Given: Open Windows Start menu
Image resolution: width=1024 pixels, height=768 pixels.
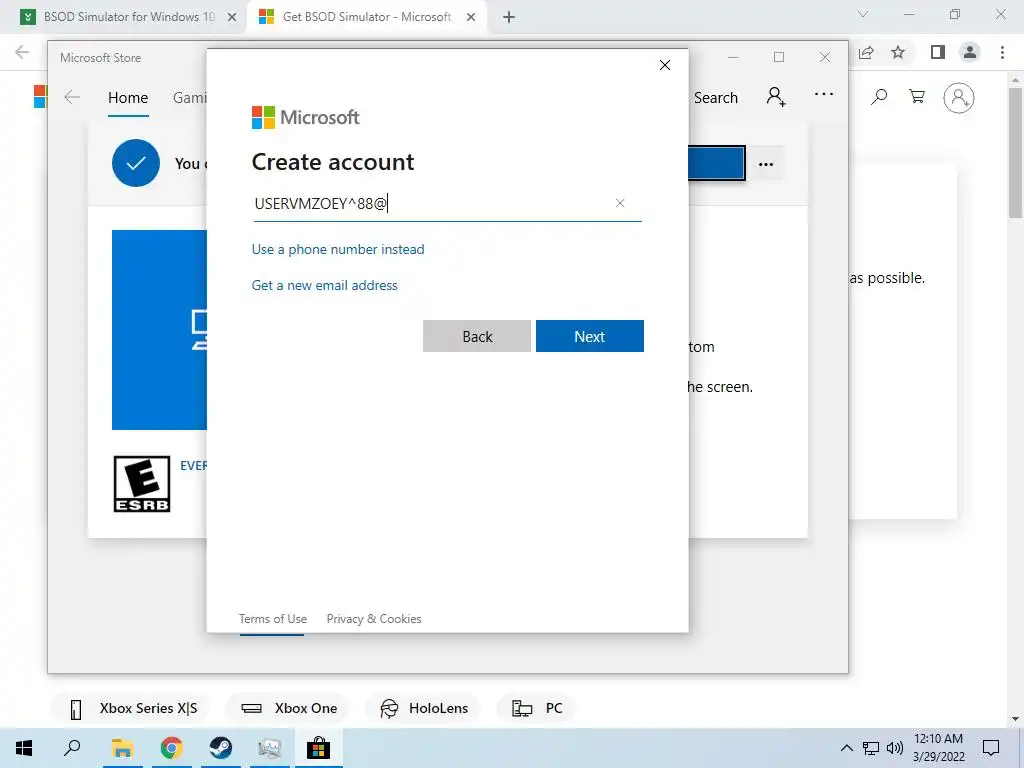Looking at the screenshot, I should point(24,748).
